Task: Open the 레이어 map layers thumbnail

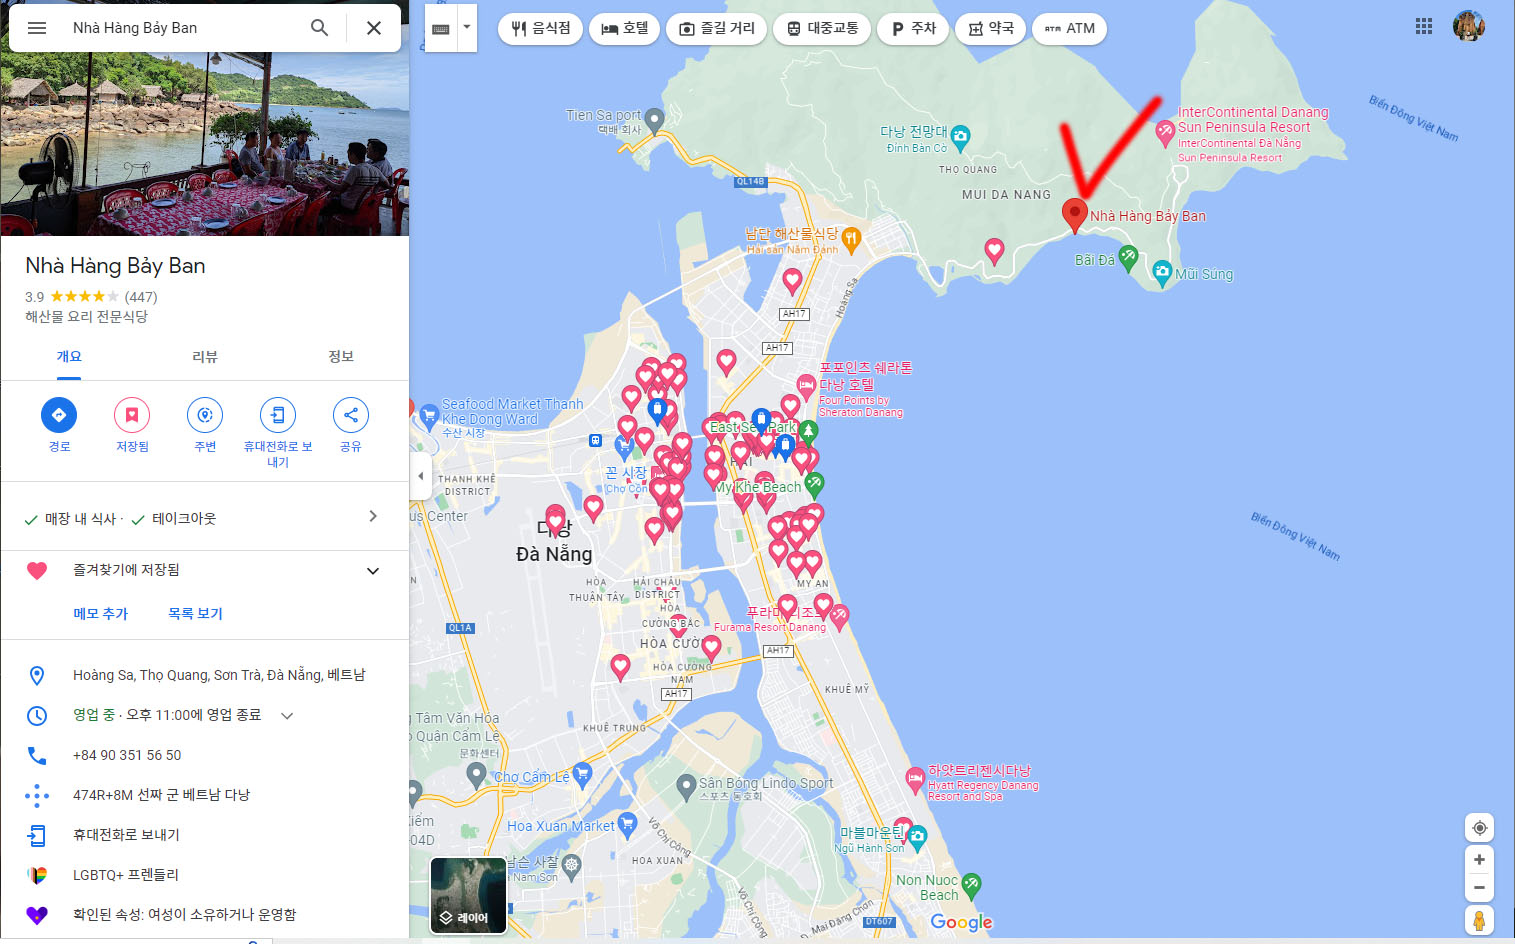Action: (468, 895)
